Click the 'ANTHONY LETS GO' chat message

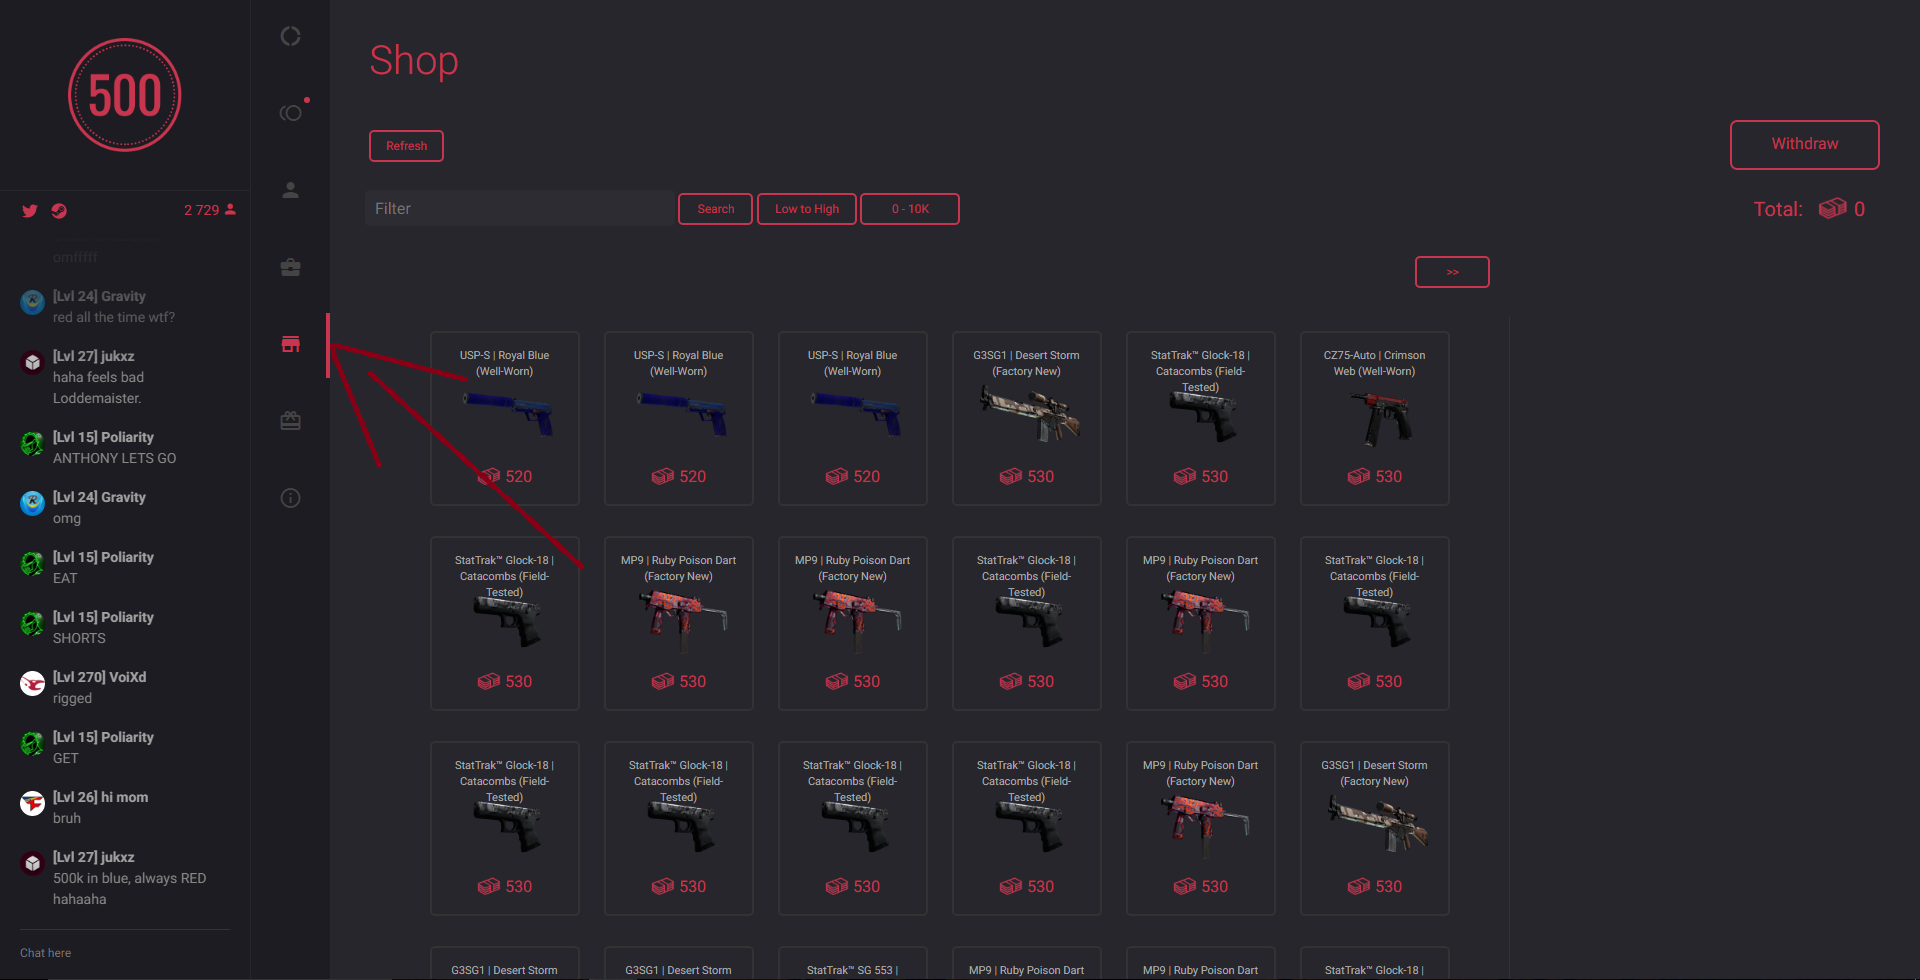click(114, 458)
